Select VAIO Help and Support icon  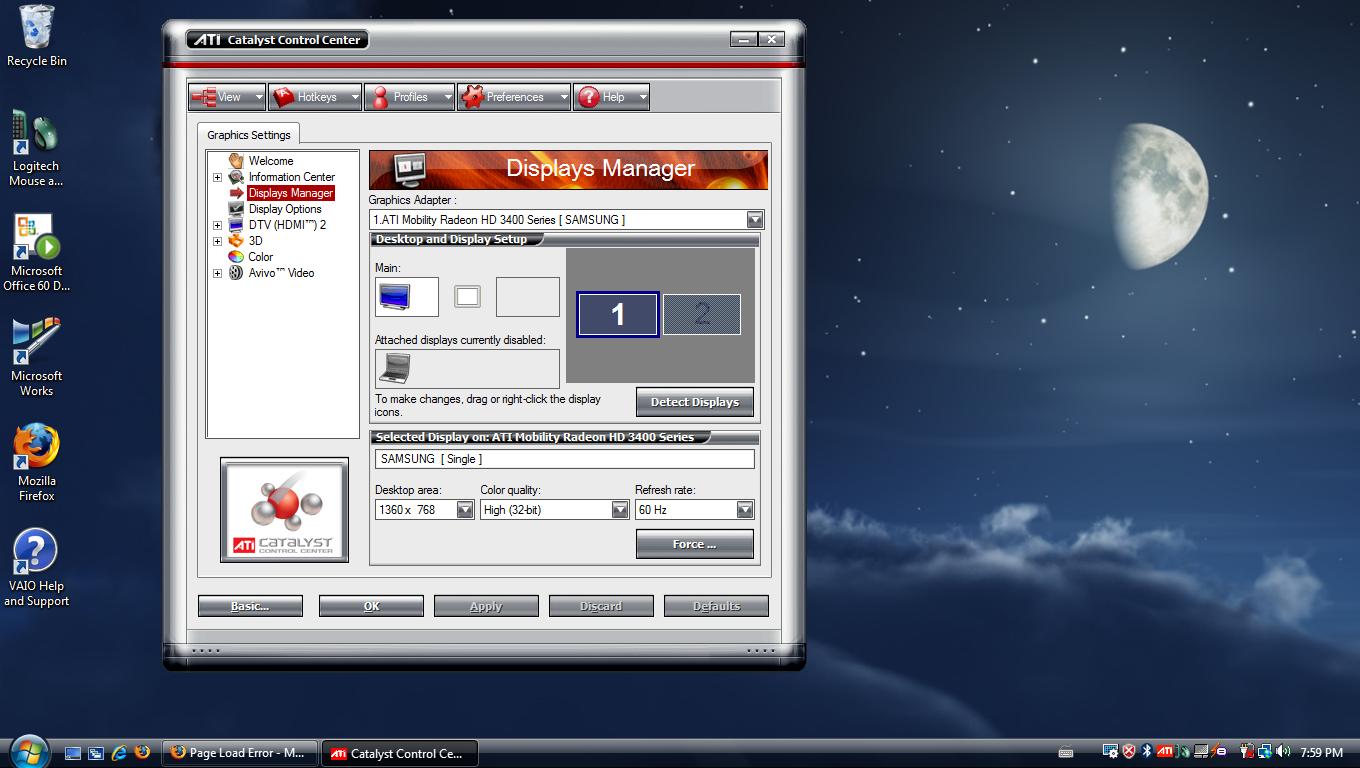pyautogui.click(x=36, y=568)
